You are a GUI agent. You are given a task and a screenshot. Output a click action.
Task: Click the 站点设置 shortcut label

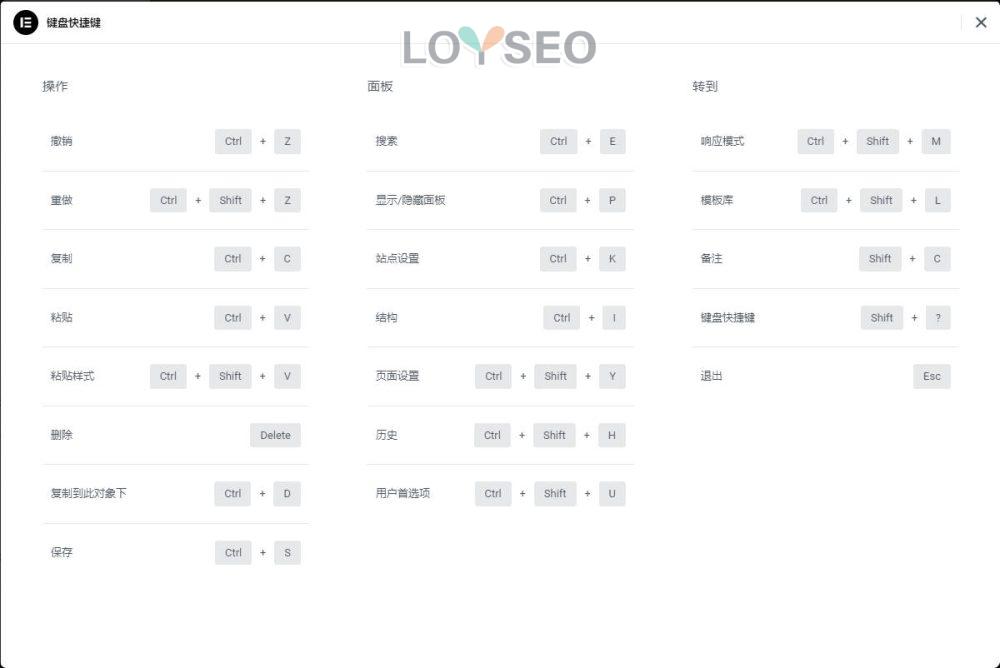(x=397, y=258)
